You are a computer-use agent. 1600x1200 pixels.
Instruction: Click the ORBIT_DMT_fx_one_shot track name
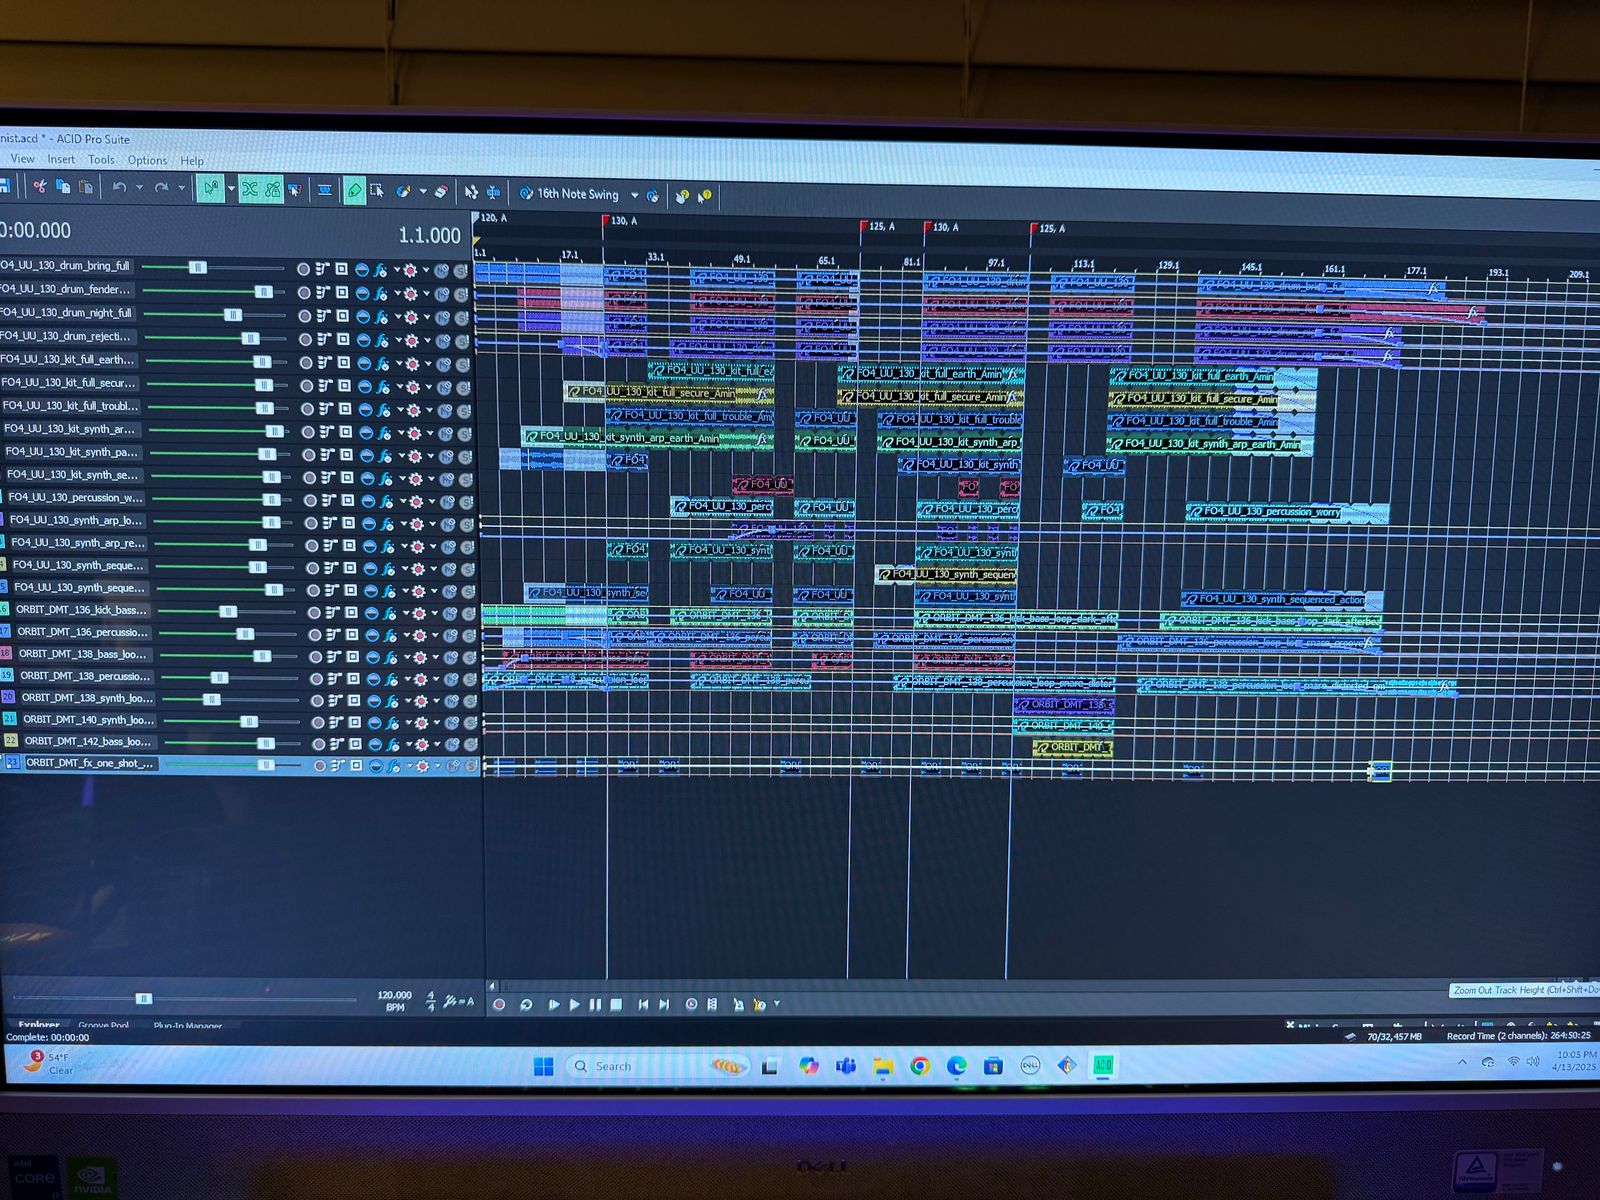click(x=90, y=763)
